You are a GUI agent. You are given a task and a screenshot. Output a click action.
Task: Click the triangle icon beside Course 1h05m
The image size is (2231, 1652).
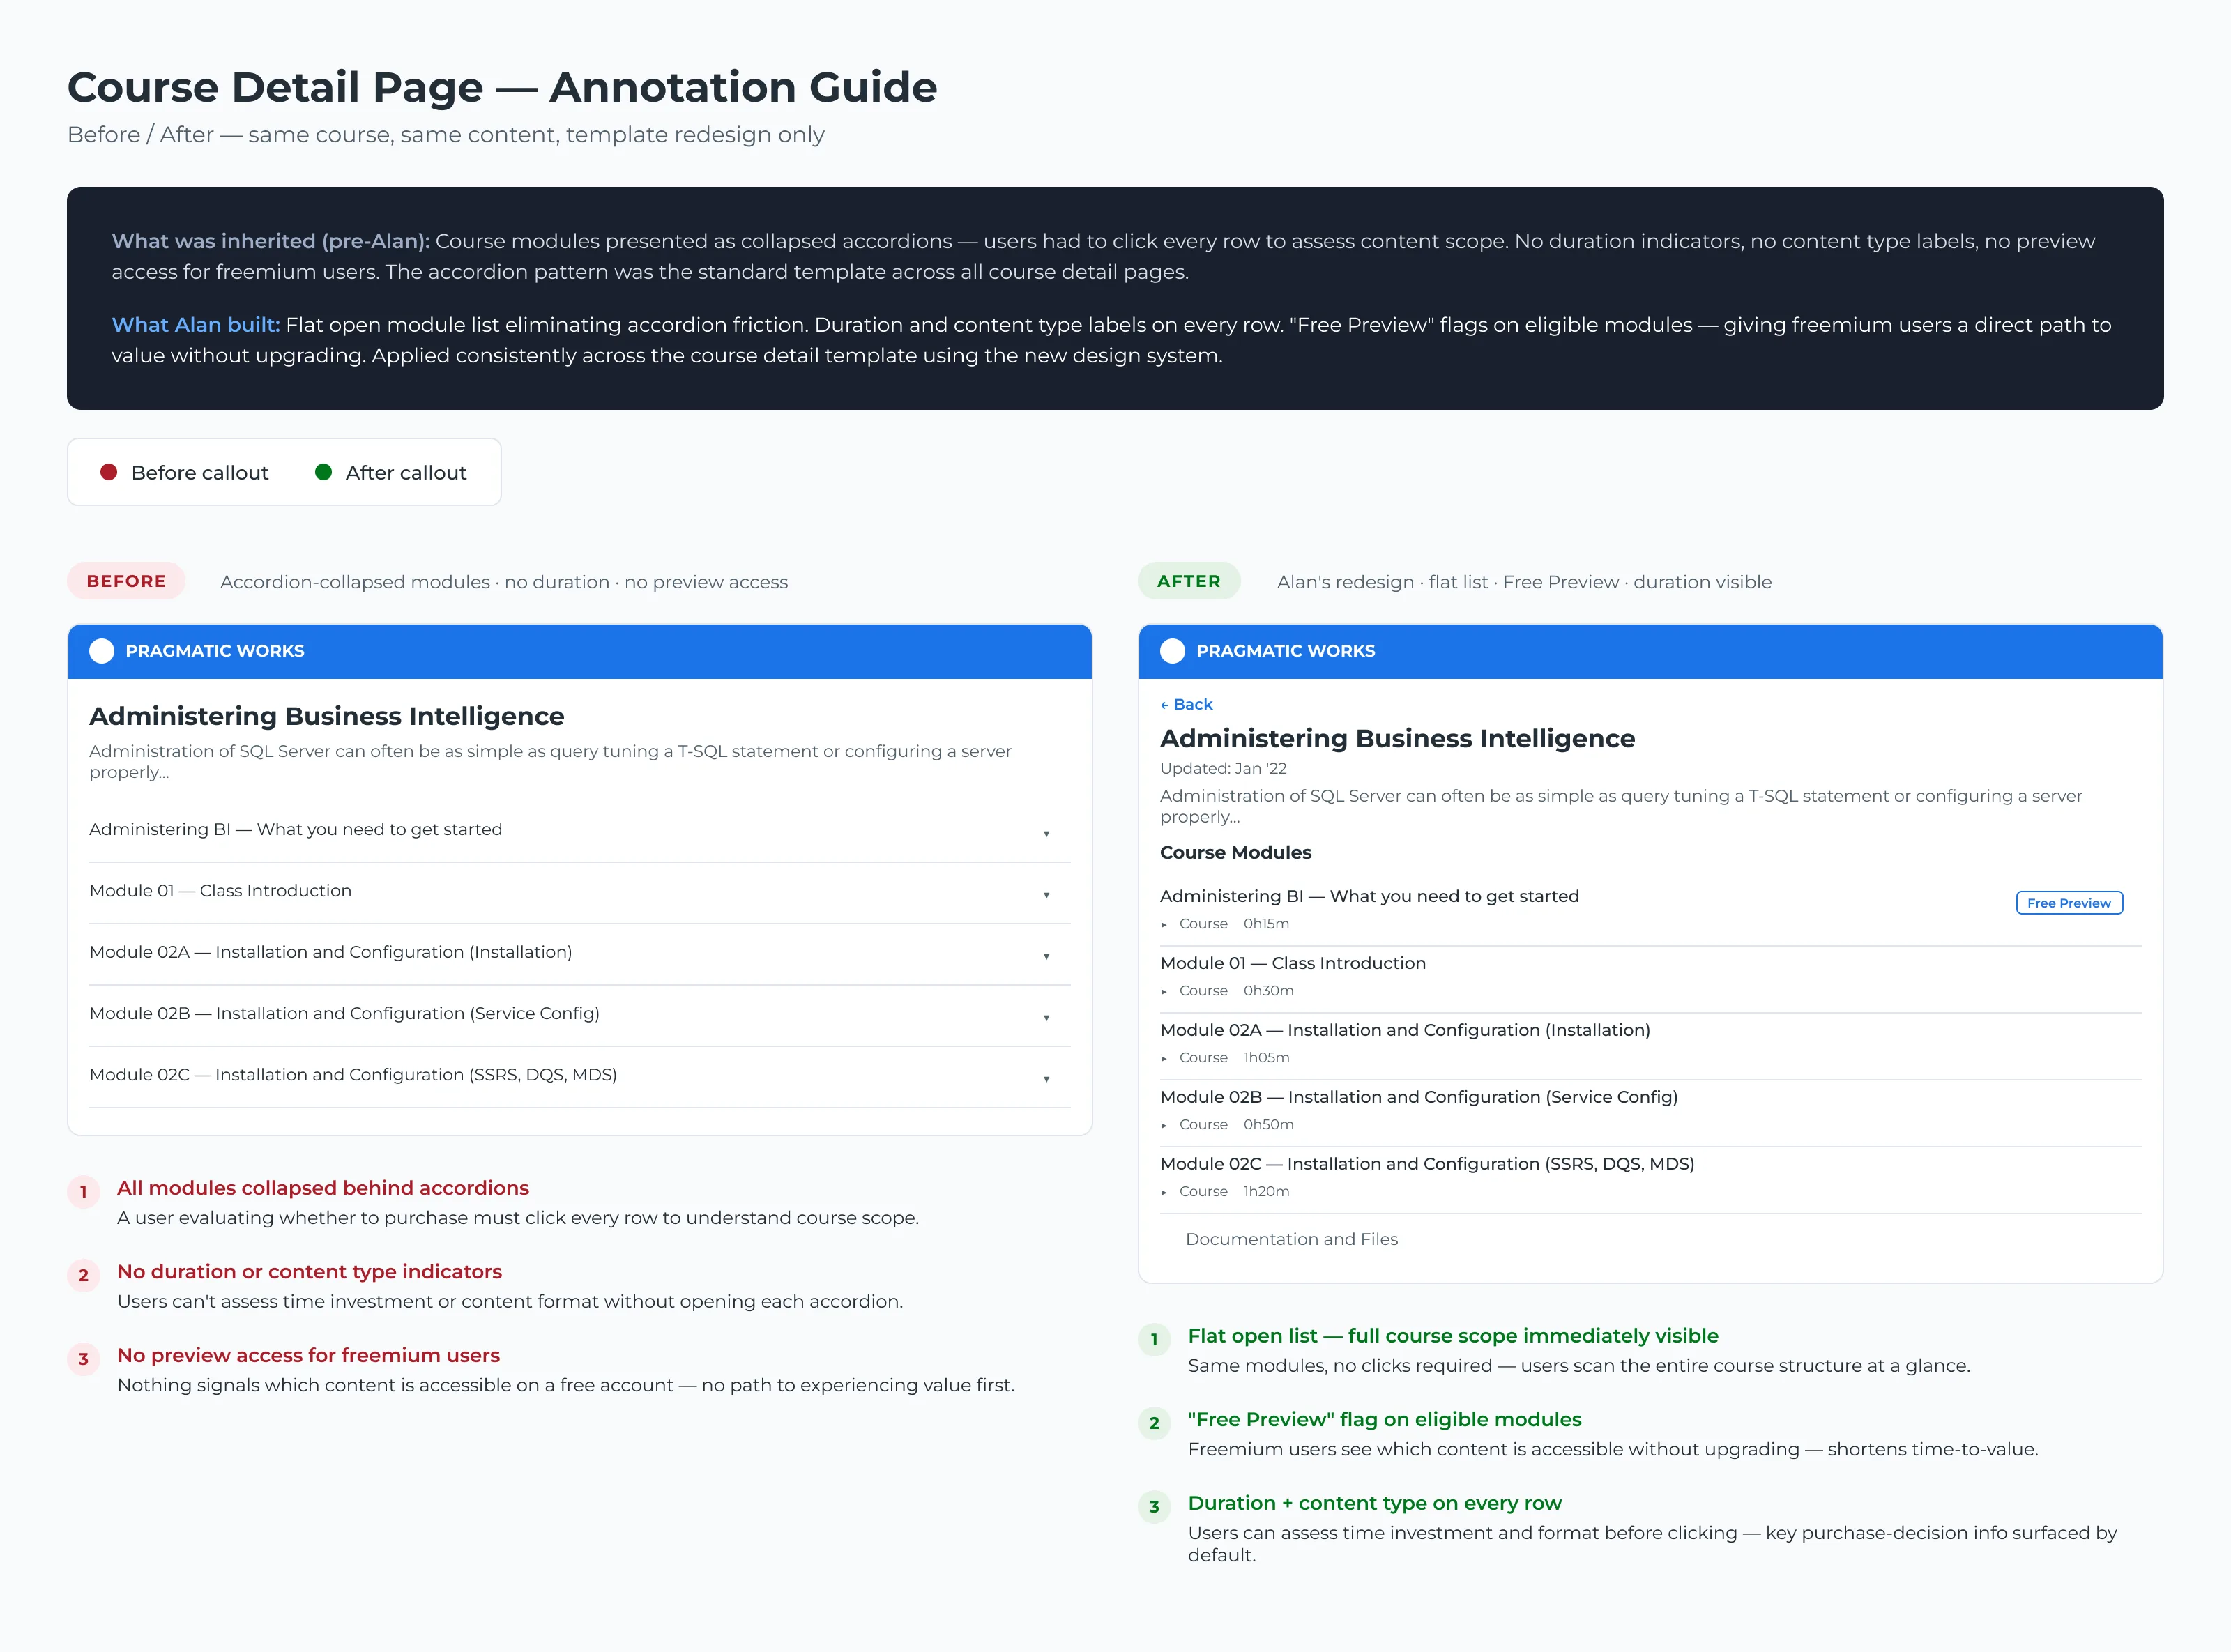point(1164,1059)
